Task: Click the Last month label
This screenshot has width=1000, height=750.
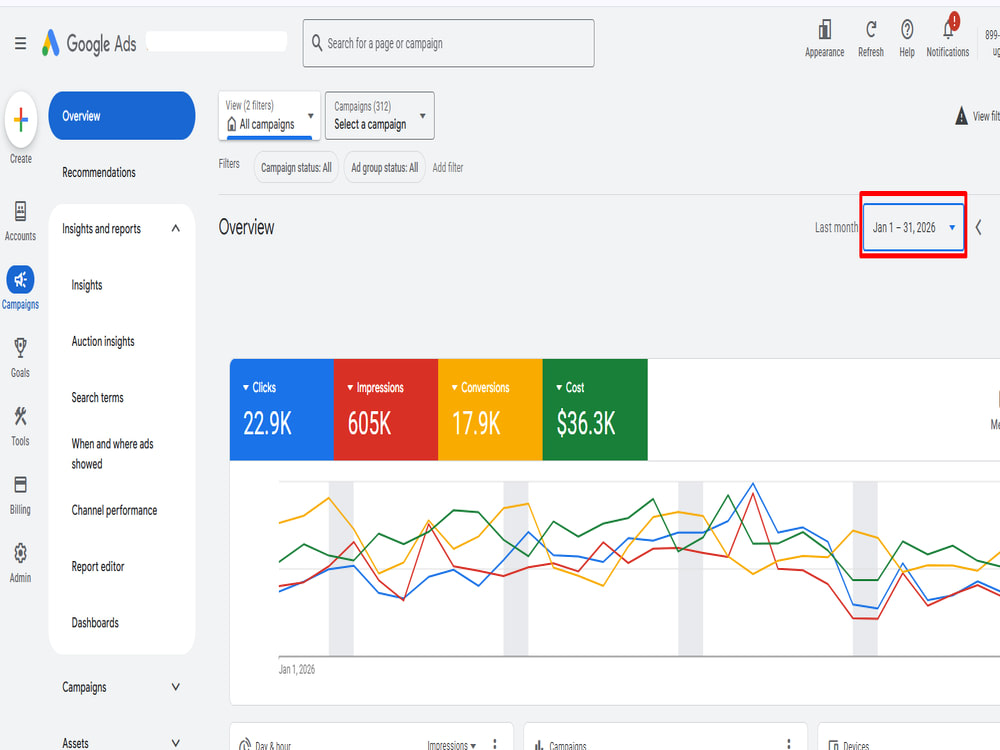Action: point(836,227)
